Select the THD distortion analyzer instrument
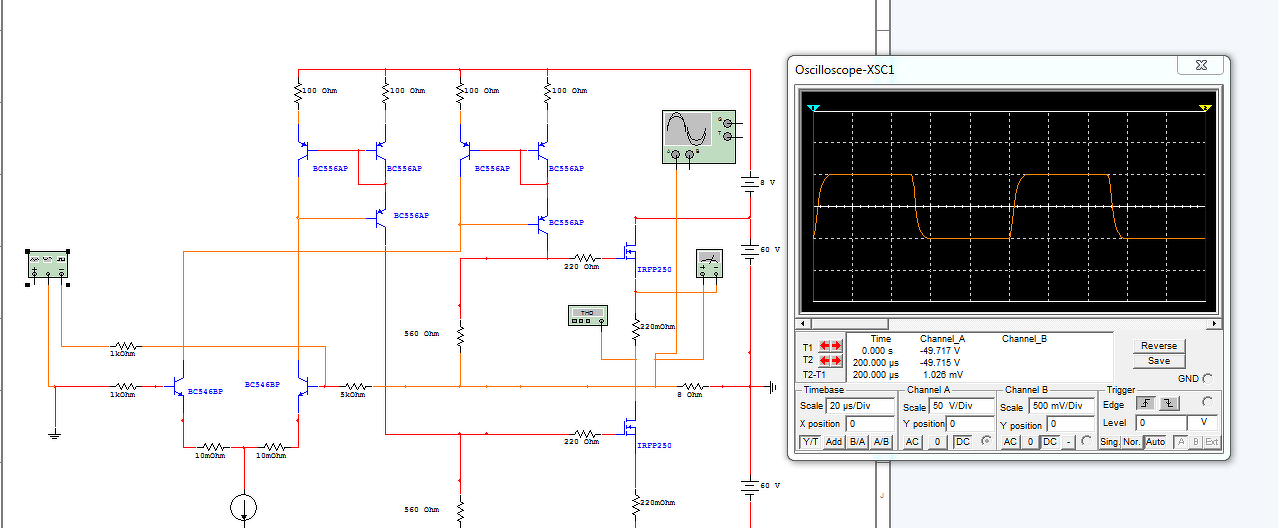The height and width of the screenshot is (528, 1278). pyautogui.click(x=587, y=315)
